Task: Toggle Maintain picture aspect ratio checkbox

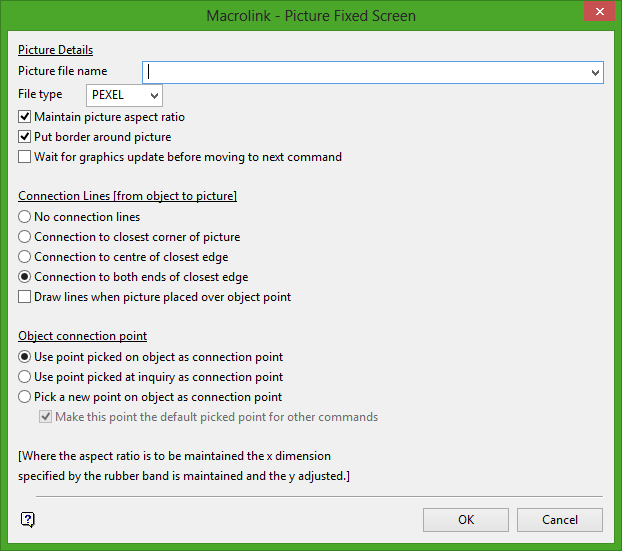Action: (x=25, y=117)
